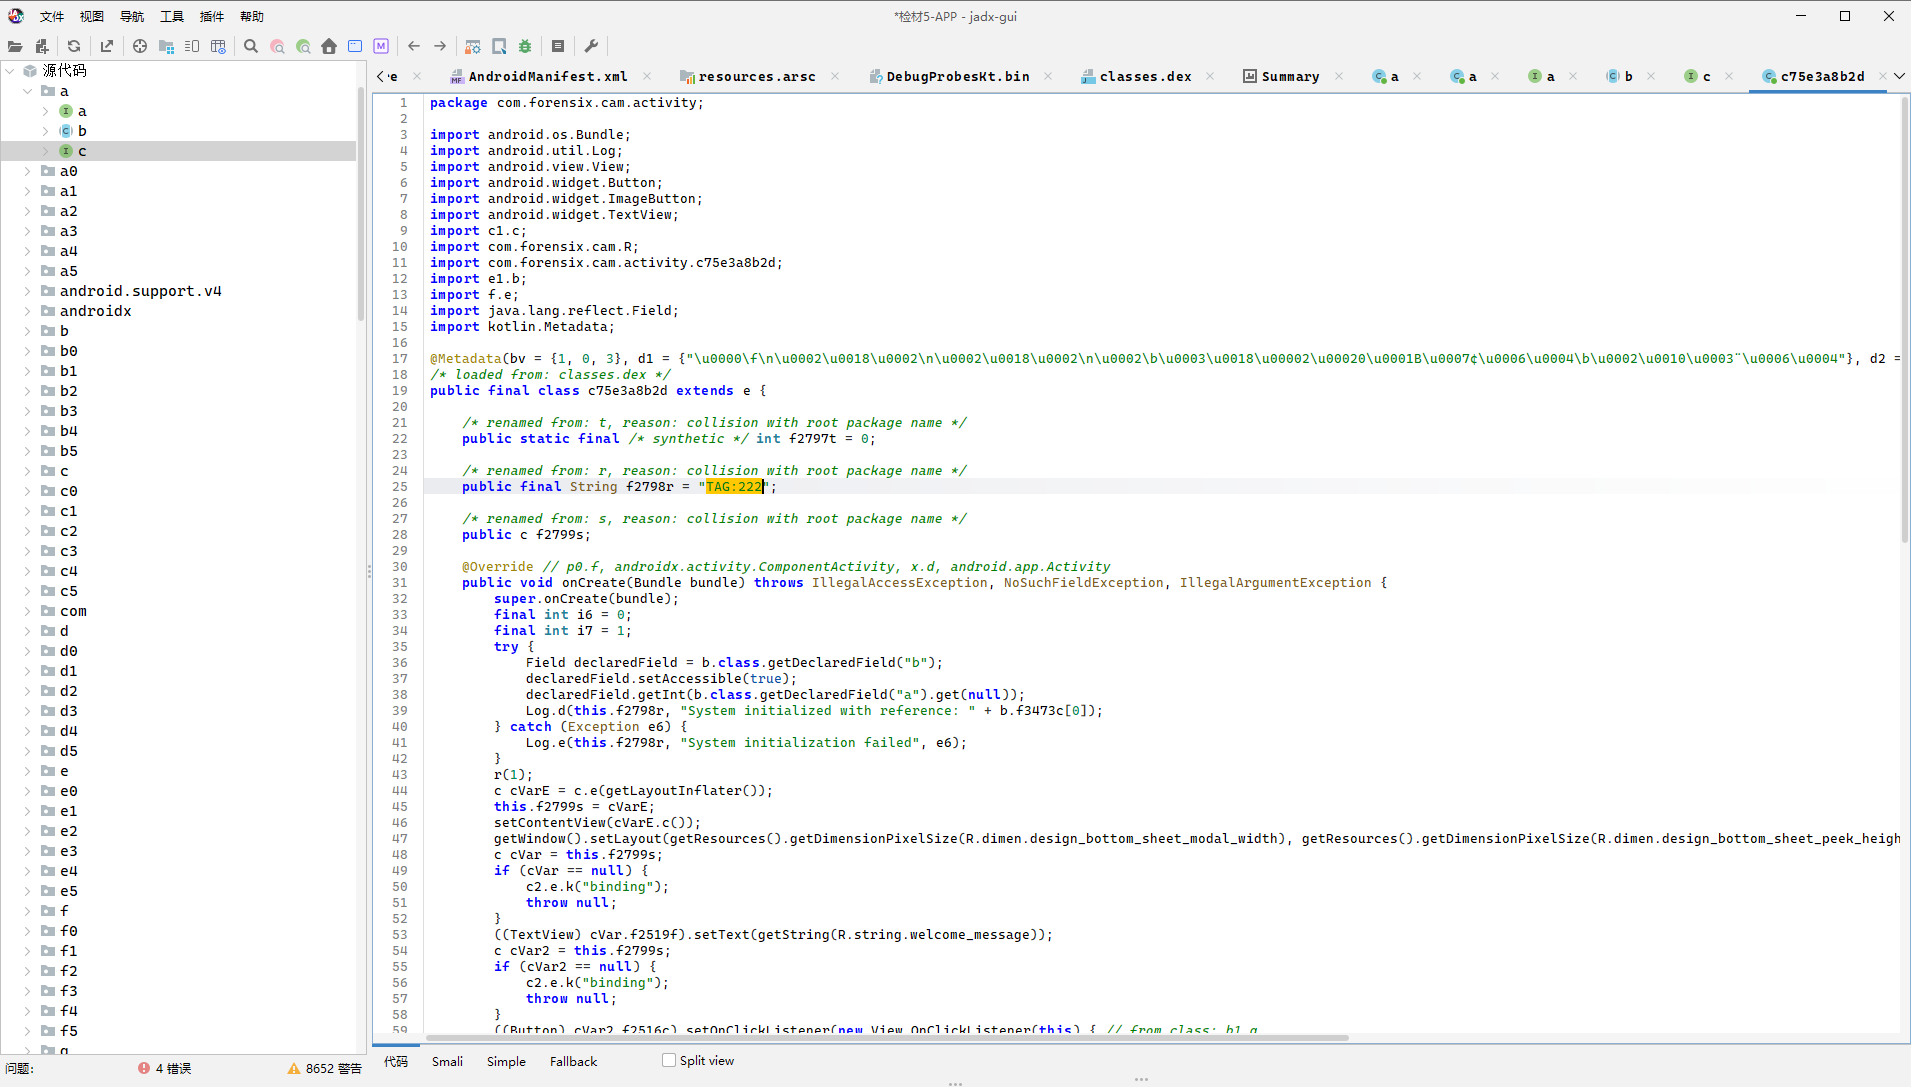
Task: Collapse the package a folder
Action: 28,91
